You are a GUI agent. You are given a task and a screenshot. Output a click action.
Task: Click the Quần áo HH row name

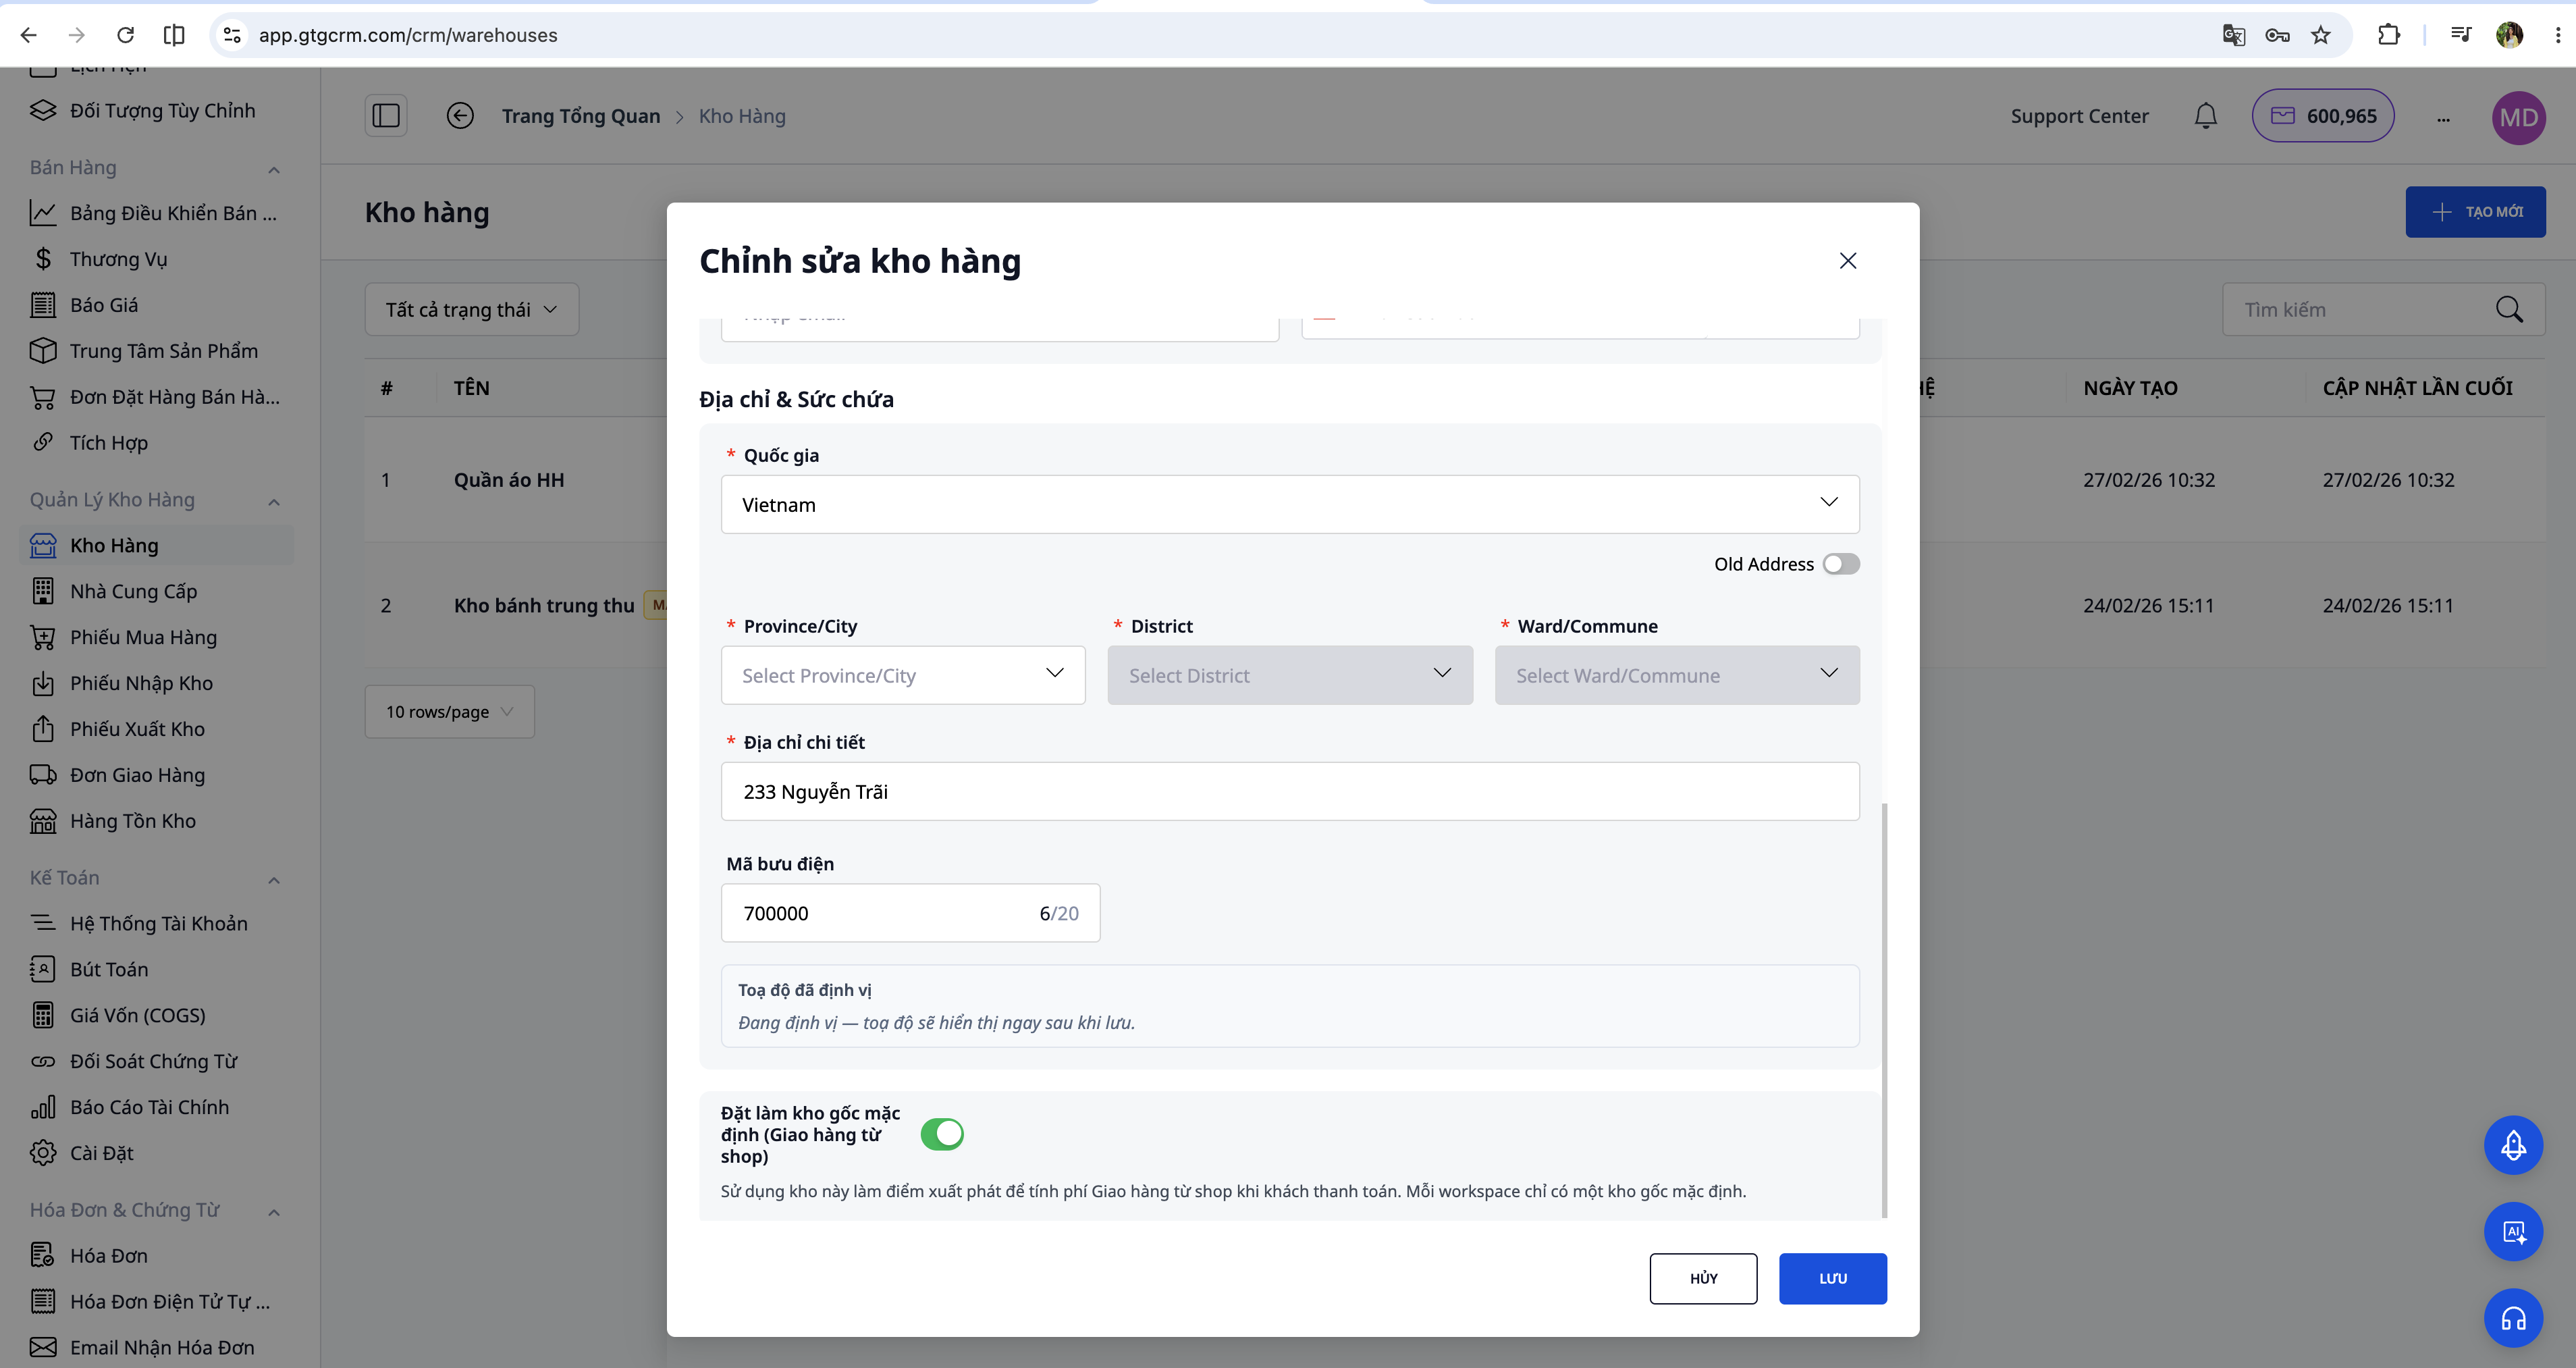pos(509,480)
